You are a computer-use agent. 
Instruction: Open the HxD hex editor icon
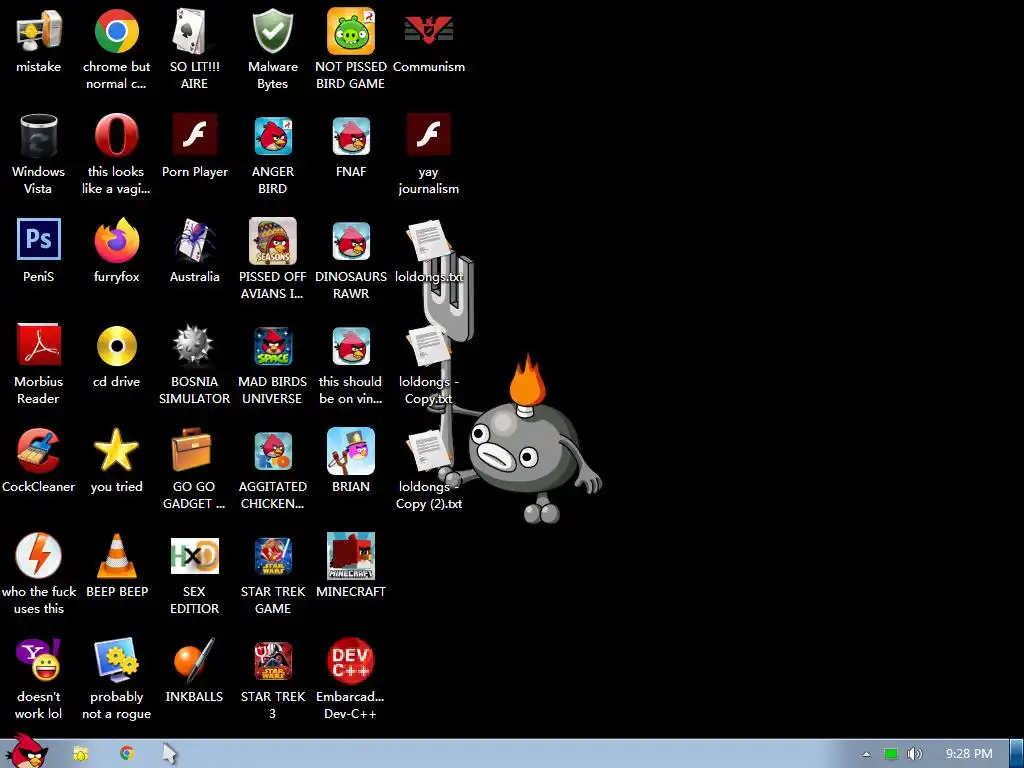[194, 556]
